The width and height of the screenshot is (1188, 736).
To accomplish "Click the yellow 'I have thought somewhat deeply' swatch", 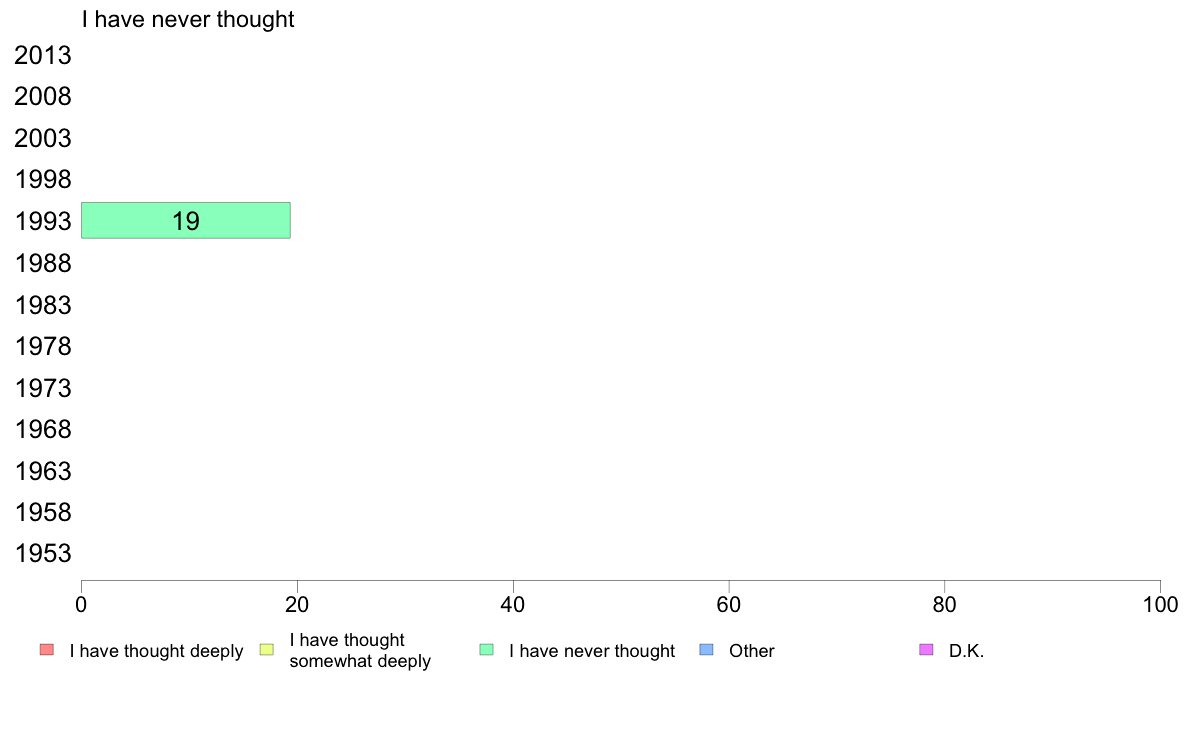I will [266, 650].
